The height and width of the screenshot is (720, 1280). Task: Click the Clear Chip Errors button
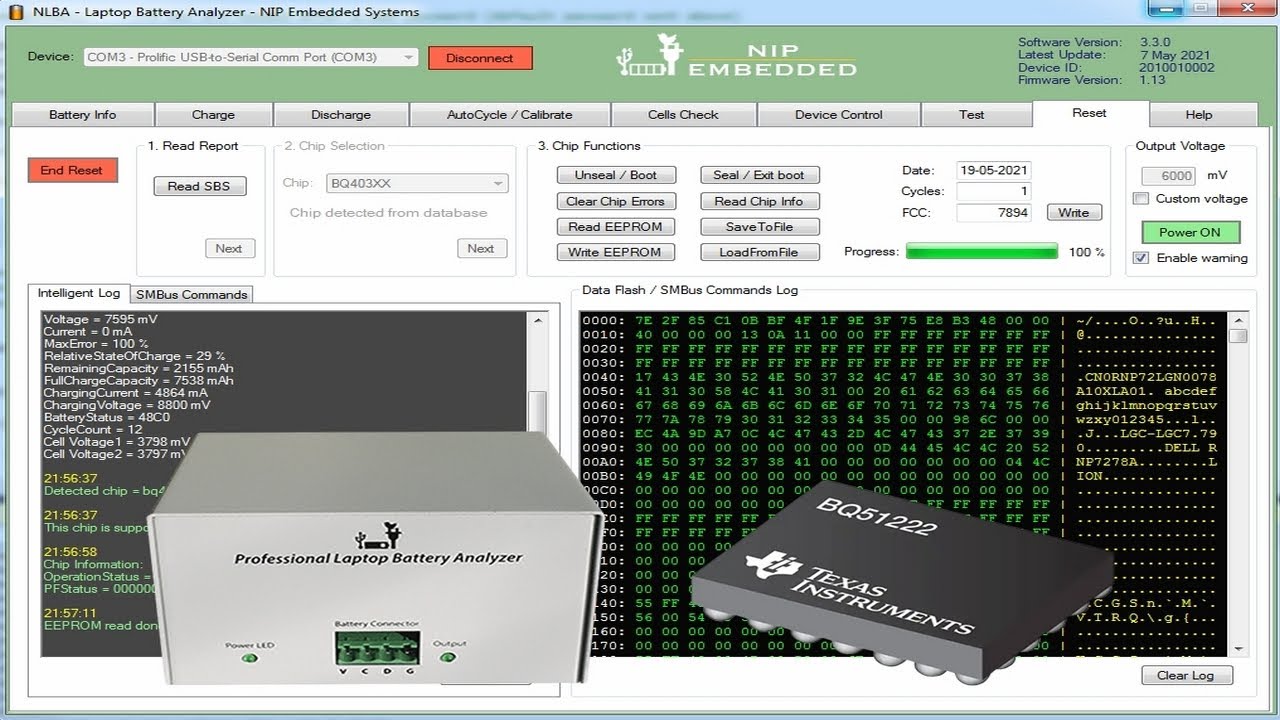(x=616, y=201)
